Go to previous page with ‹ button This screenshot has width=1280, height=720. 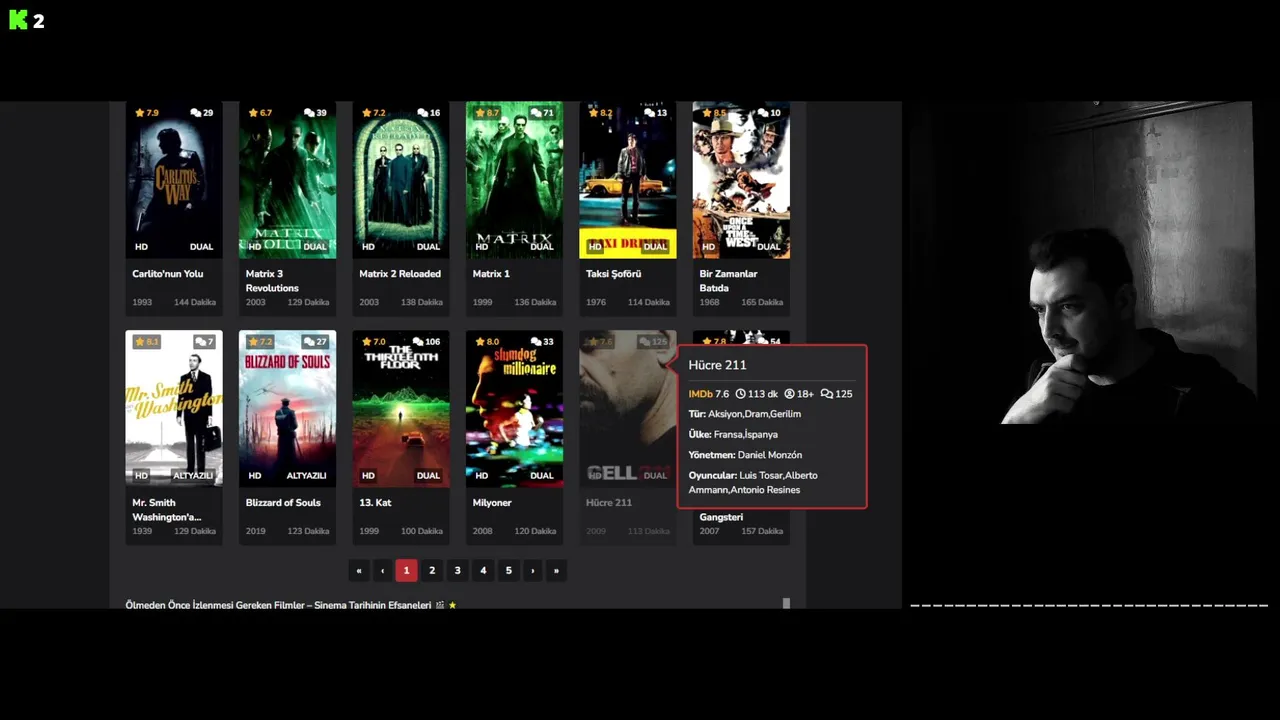[382, 570]
